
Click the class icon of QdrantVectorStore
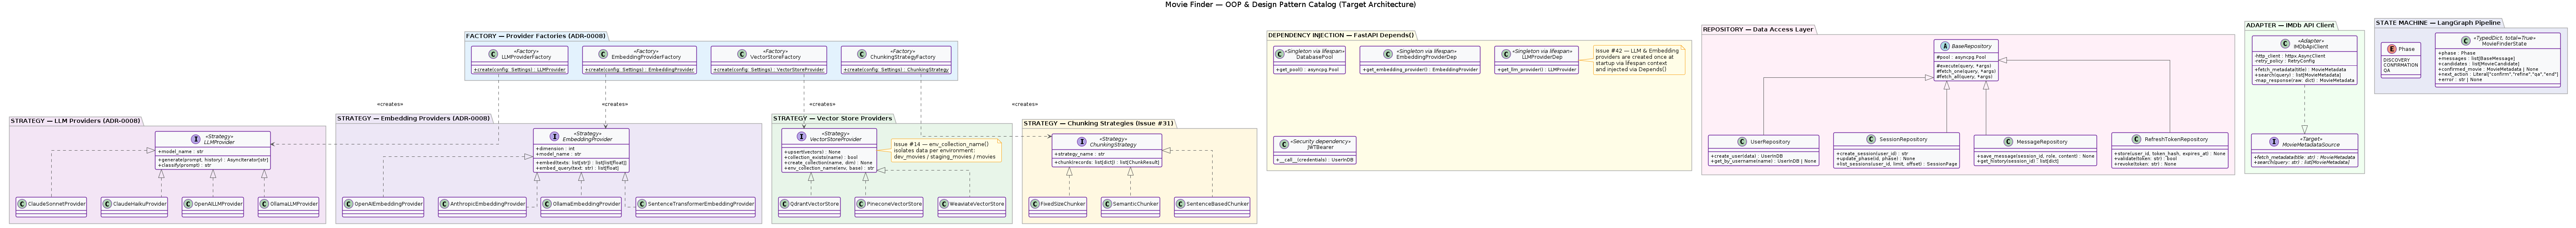click(x=785, y=203)
